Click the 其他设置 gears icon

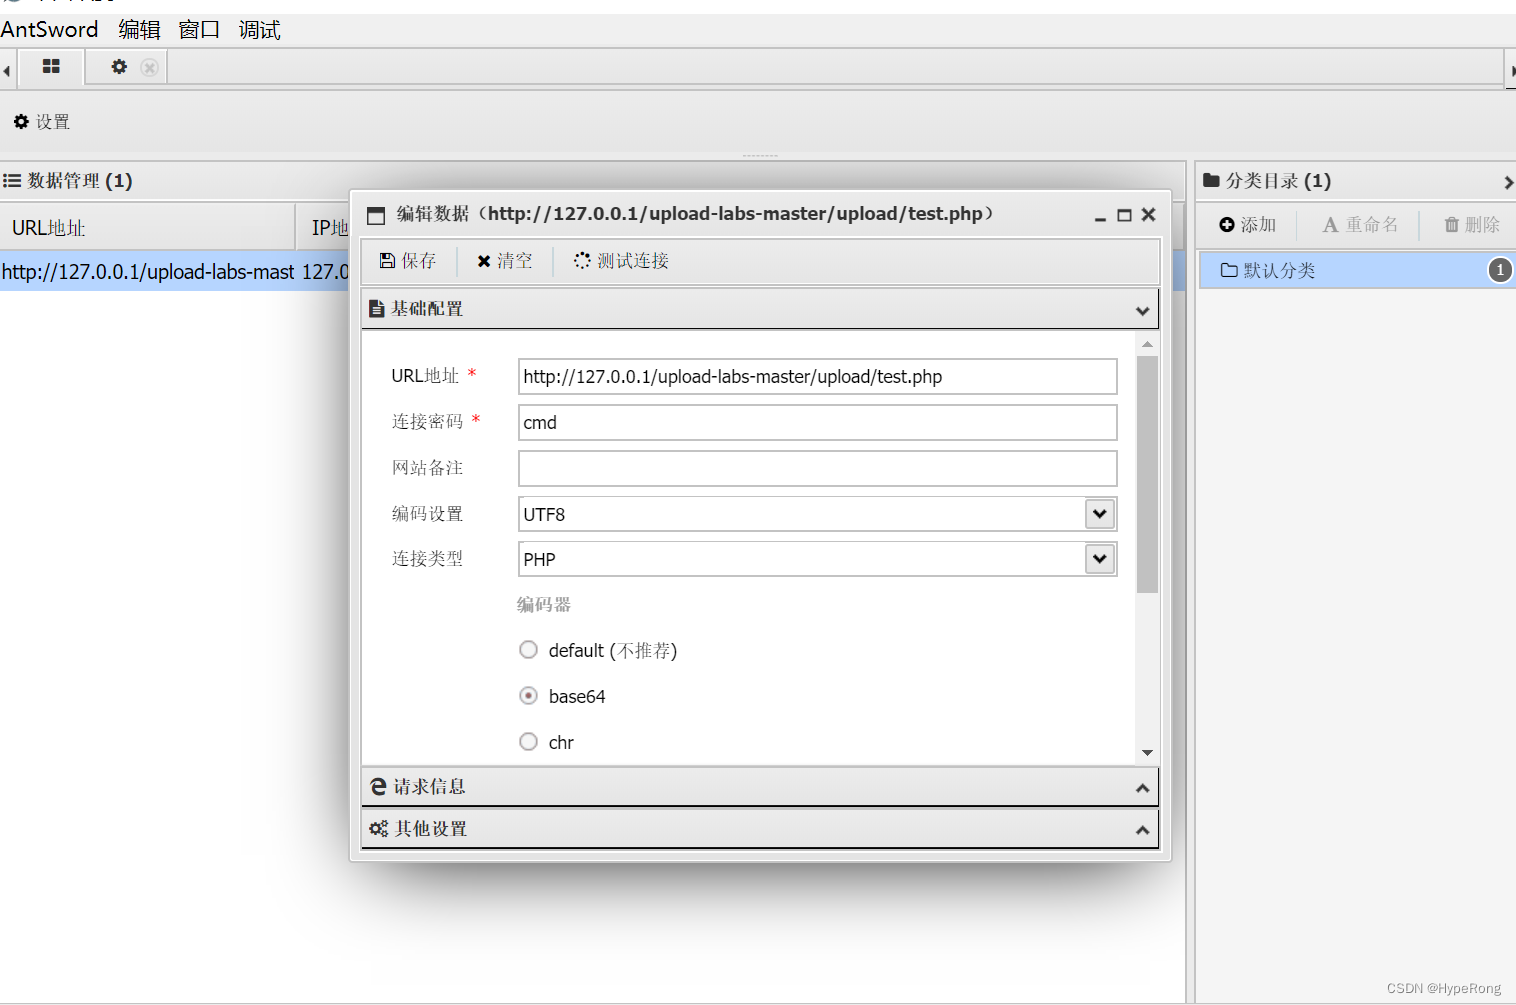(378, 829)
